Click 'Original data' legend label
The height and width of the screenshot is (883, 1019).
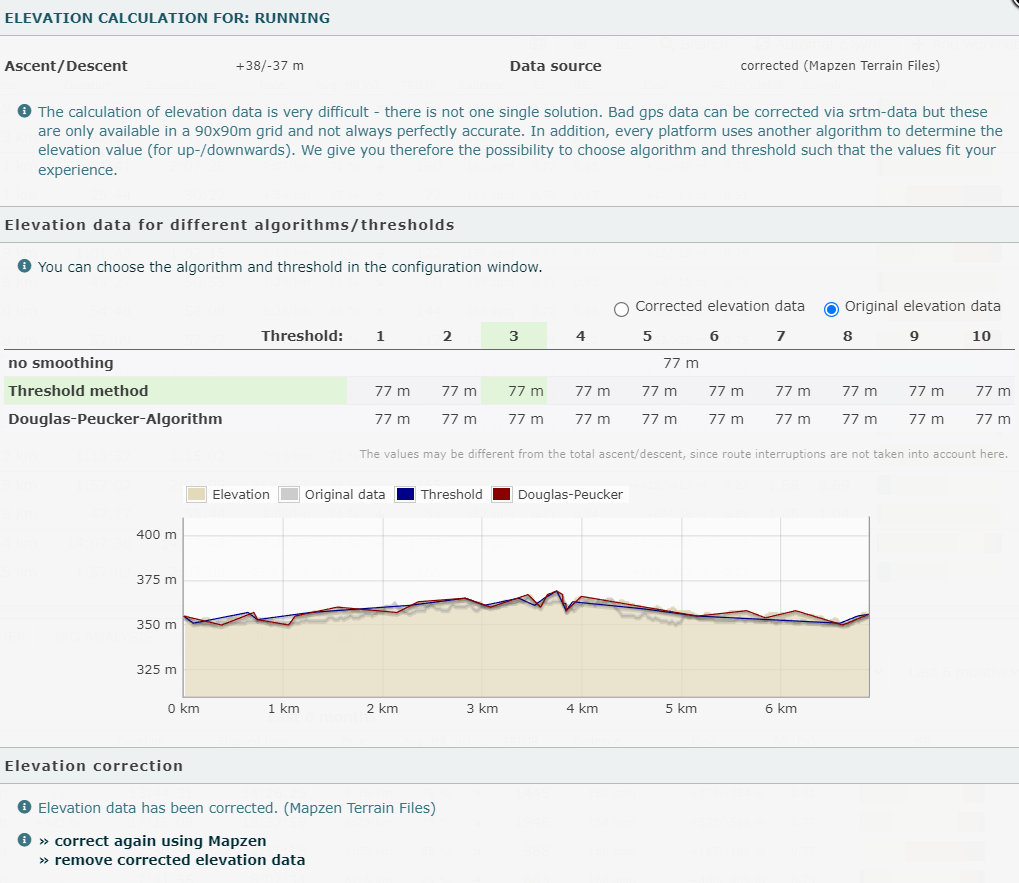pos(344,494)
